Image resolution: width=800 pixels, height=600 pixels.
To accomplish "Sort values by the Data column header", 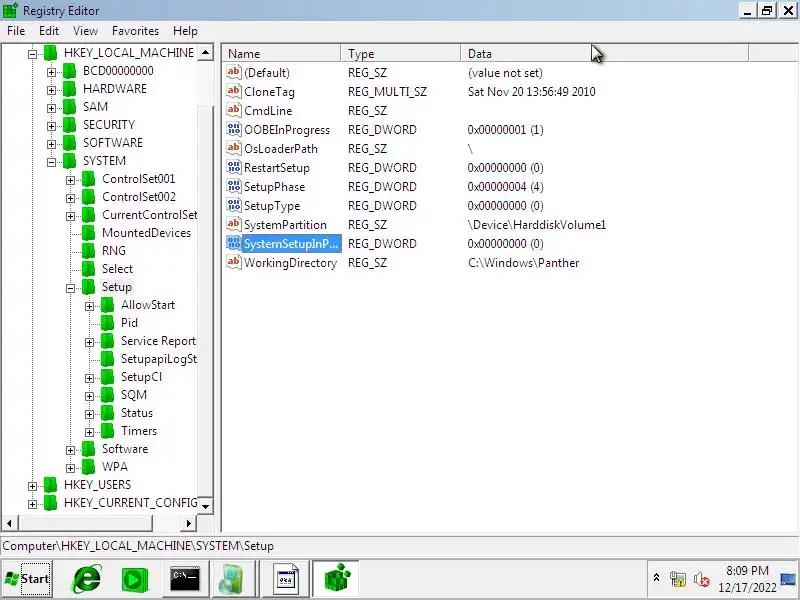I will point(605,54).
